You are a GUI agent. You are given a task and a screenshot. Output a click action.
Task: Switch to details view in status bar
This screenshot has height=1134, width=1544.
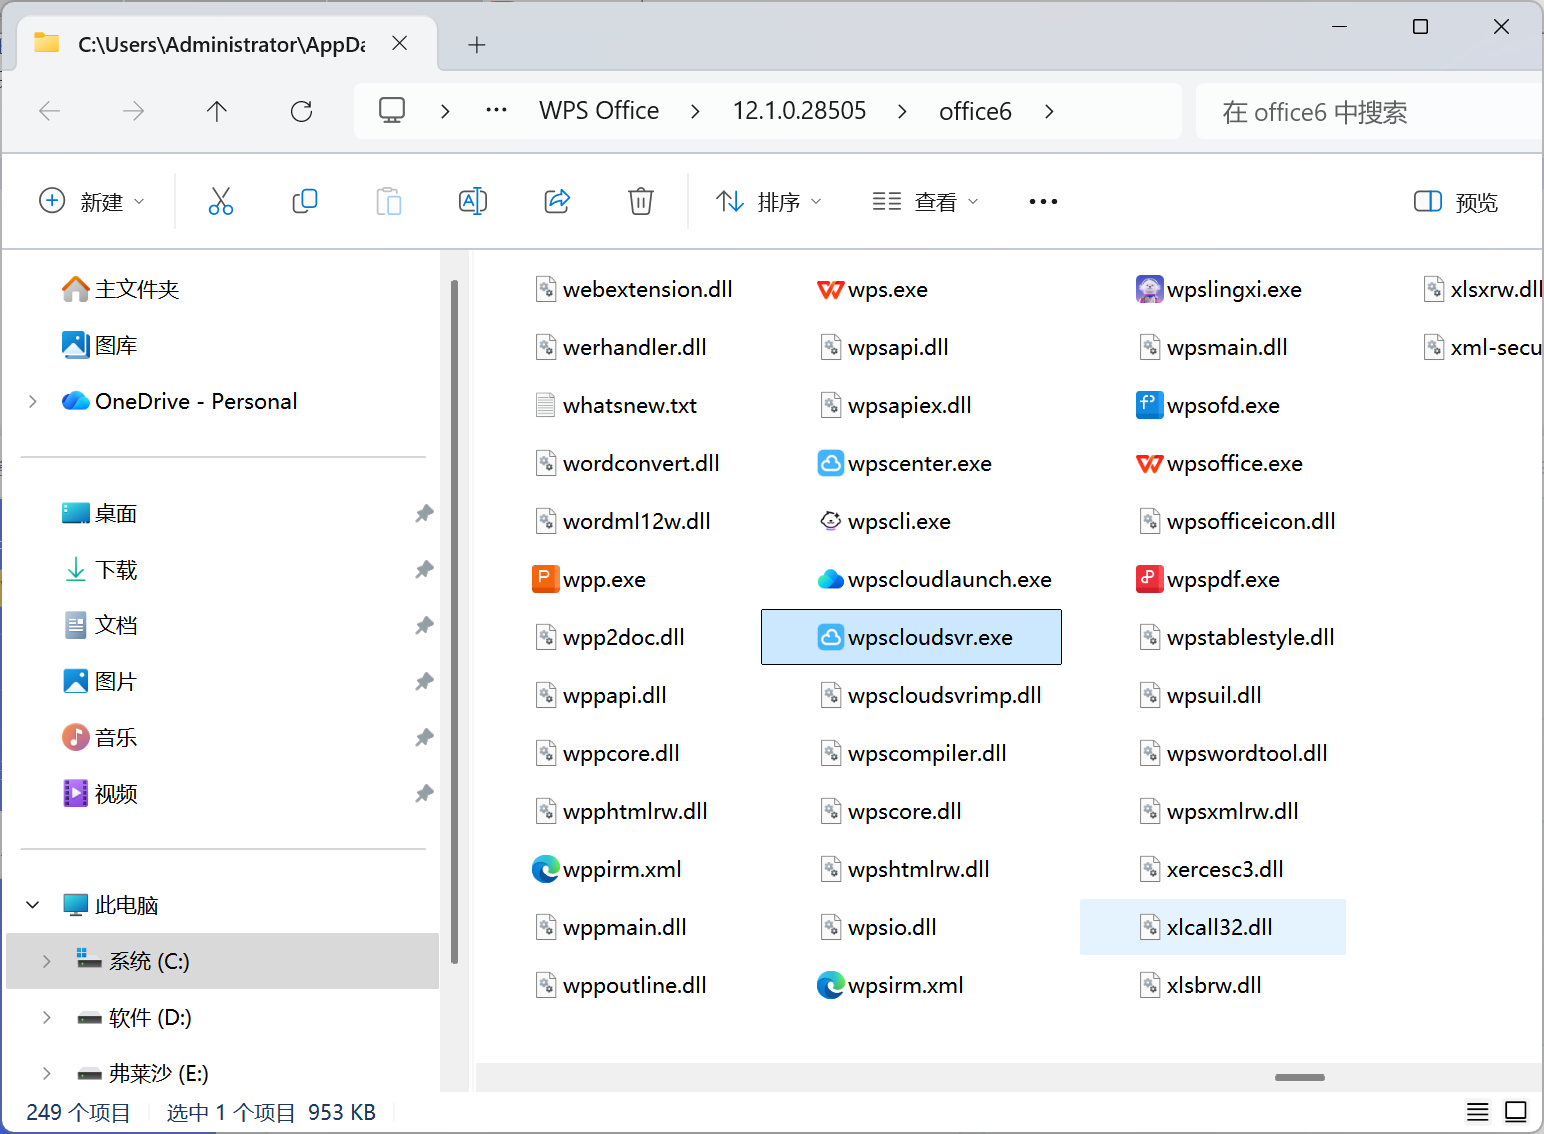pos(1478,1112)
